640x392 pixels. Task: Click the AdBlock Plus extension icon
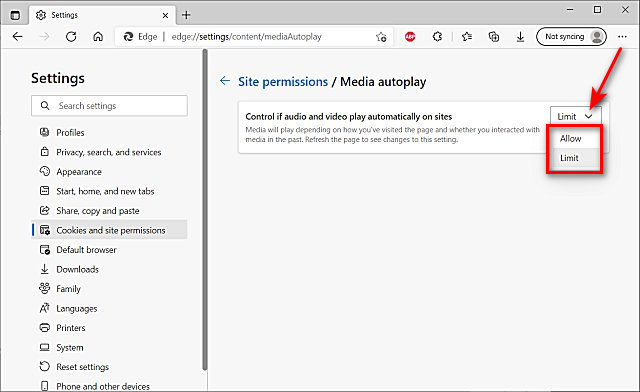click(x=410, y=37)
